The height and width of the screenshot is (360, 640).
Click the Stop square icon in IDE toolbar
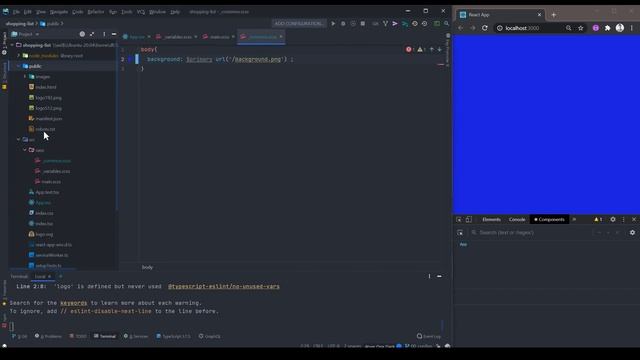pyautogui.click(x=362, y=24)
